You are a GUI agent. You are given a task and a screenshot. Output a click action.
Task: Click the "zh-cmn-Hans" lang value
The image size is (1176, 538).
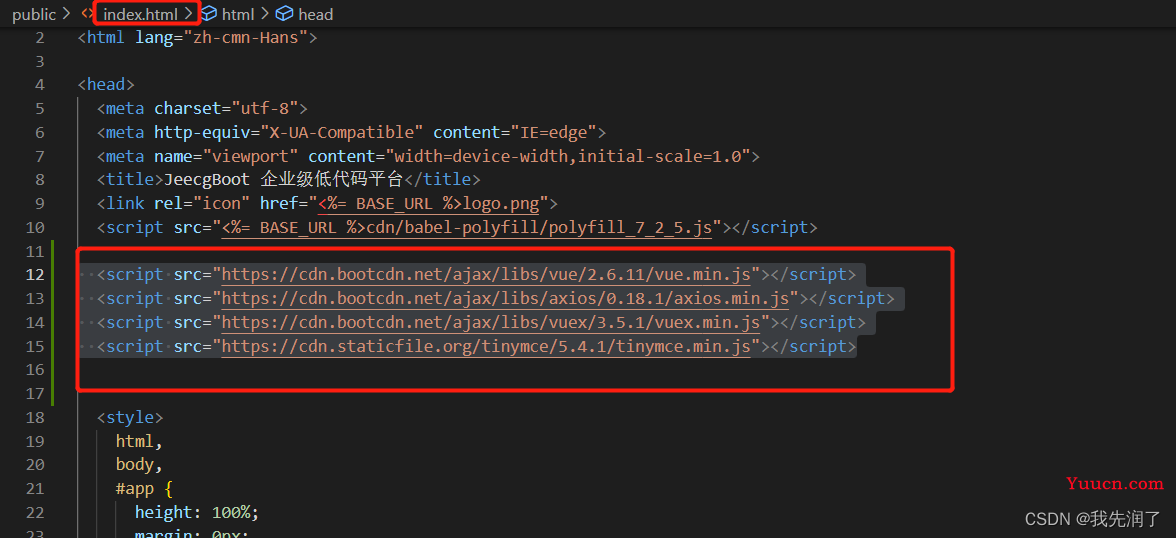click(245, 38)
